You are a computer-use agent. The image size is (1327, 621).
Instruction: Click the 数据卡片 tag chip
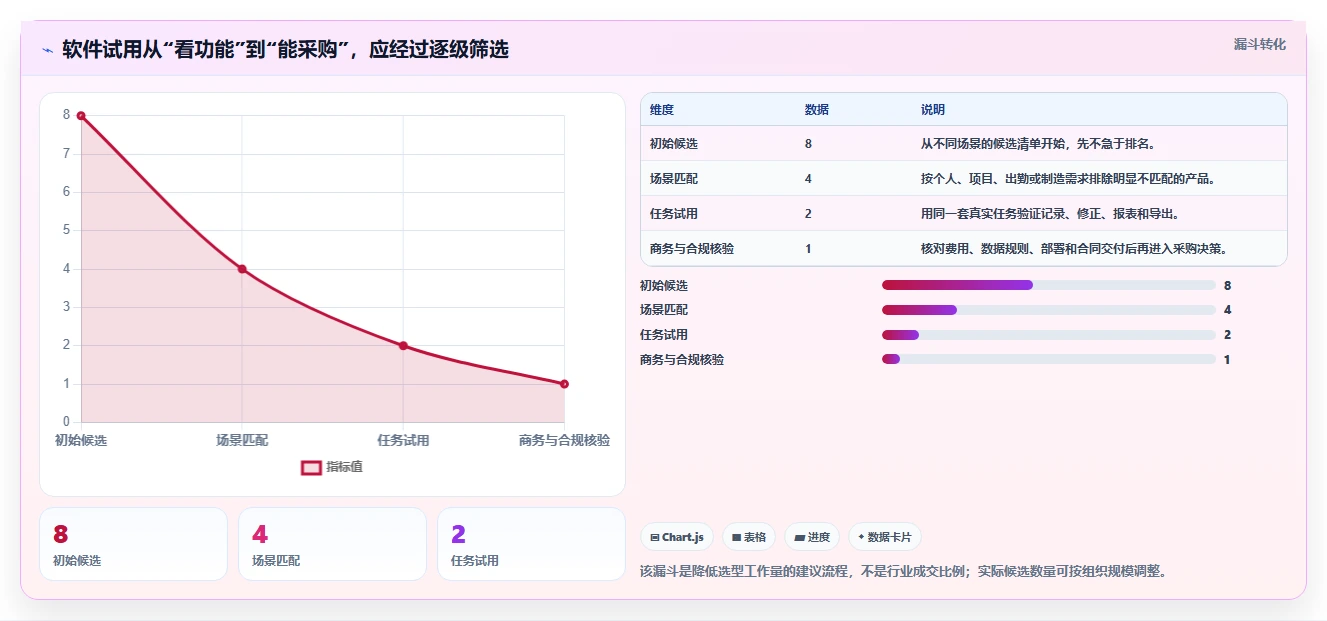click(885, 537)
